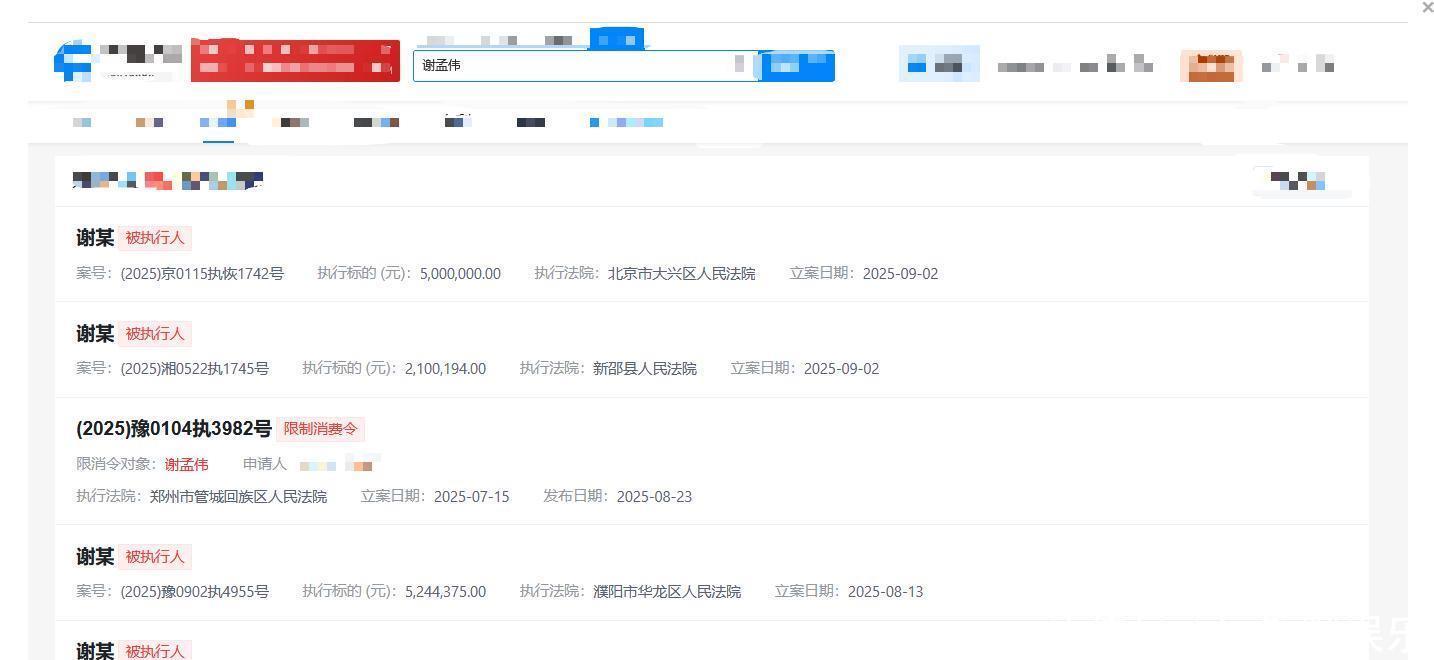Click the blurred applicant name next to 申请人
Viewport: 1434px width, 660px height.
click(x=338, y=465)
